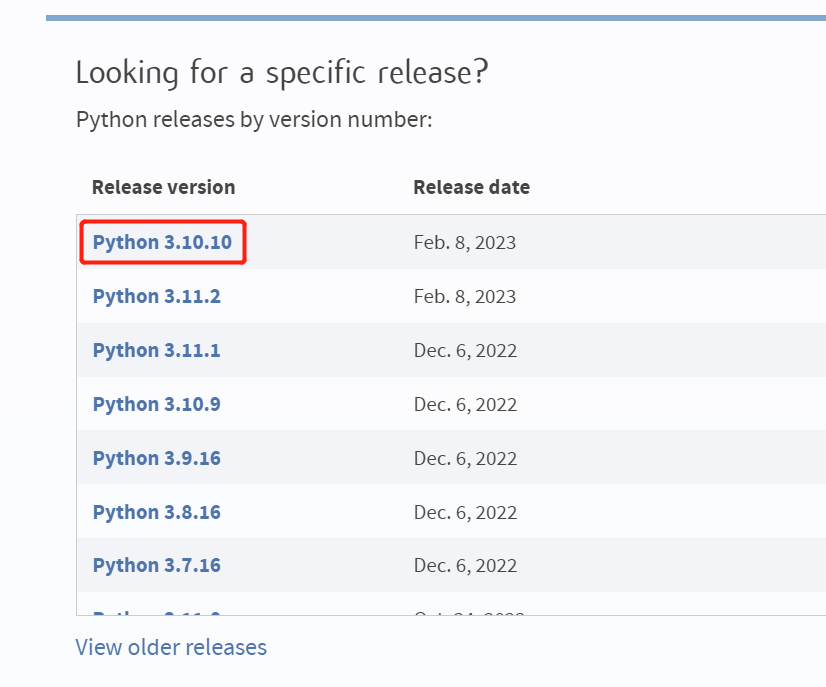Image resolution: width=826 pixels, height=687 pixels.
Task: Open the Python 3.11.1 release link
Action: click(x=156, y=351)
